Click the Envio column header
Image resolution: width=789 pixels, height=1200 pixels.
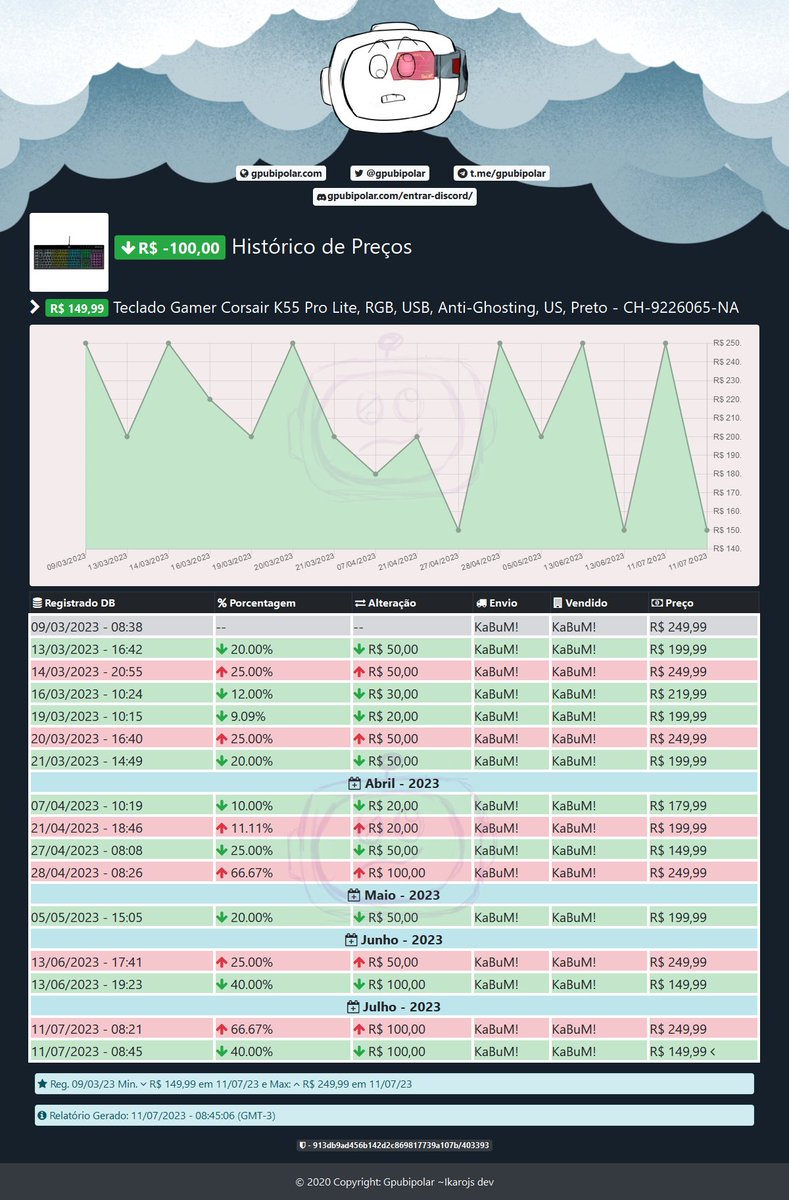tap(509, 603)
